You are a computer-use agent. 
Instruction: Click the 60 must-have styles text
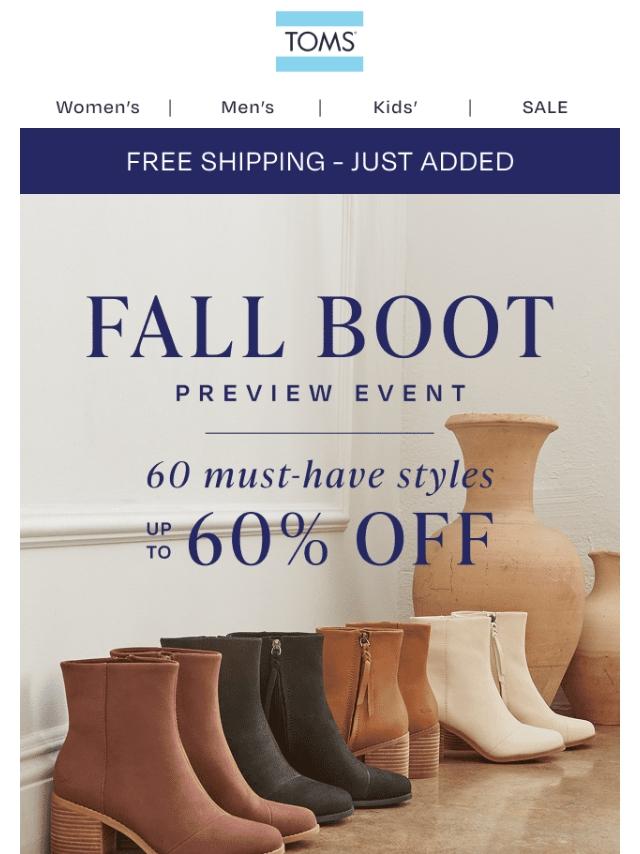point(320,475)
